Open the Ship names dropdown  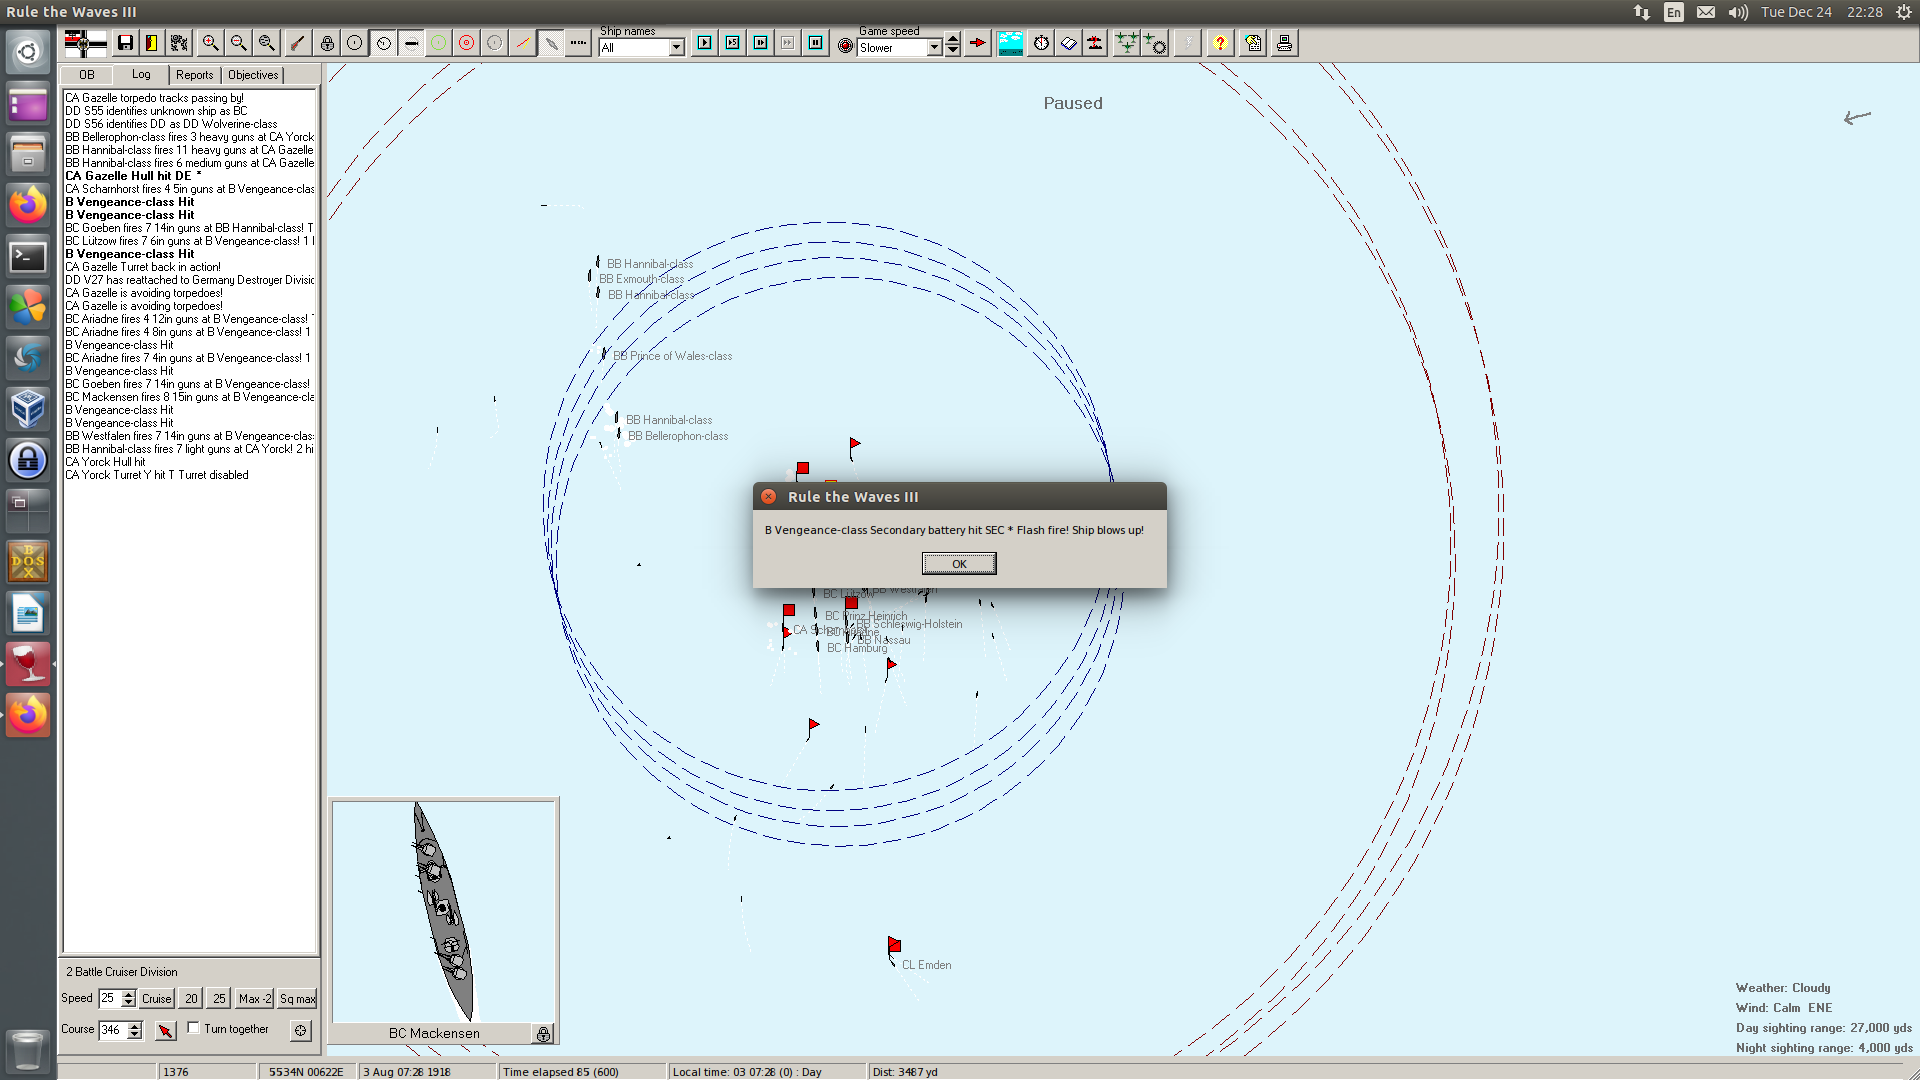[x=676, y=48]
